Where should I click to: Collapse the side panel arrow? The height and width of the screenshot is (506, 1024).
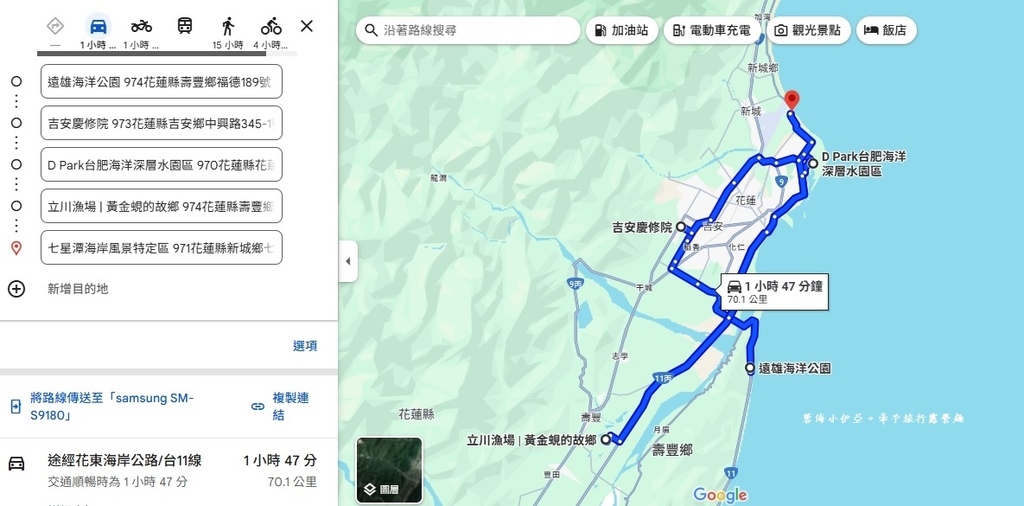tap(347, 261)
